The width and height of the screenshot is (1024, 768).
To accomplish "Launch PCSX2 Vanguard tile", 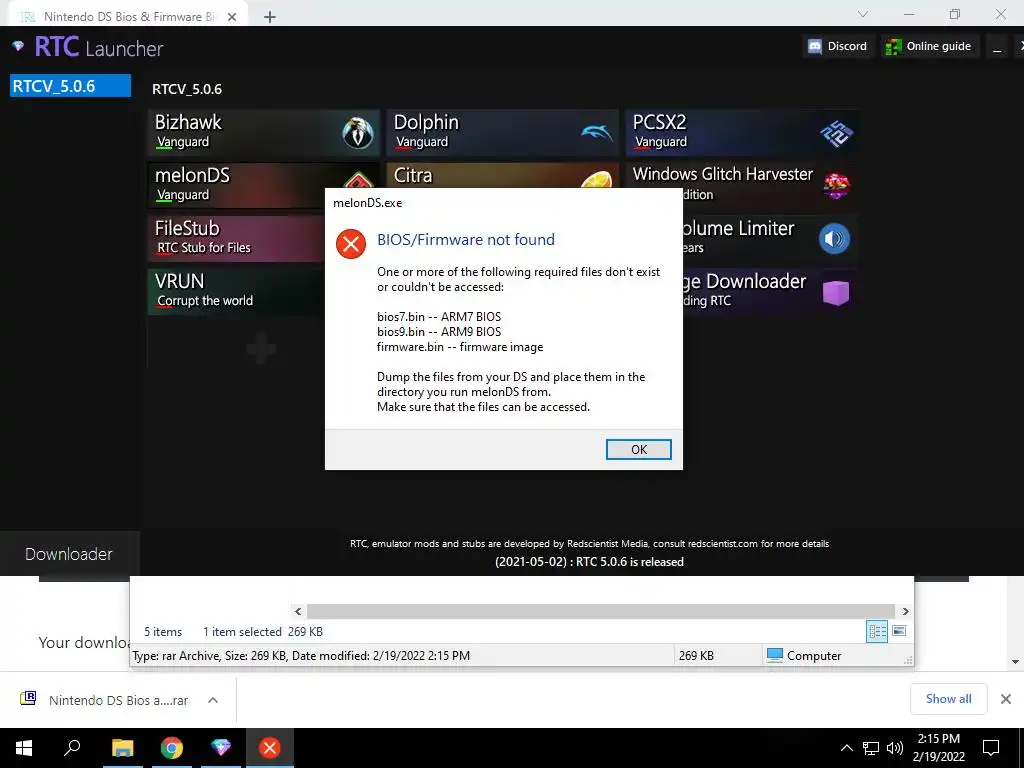I will tap(742, 133).
